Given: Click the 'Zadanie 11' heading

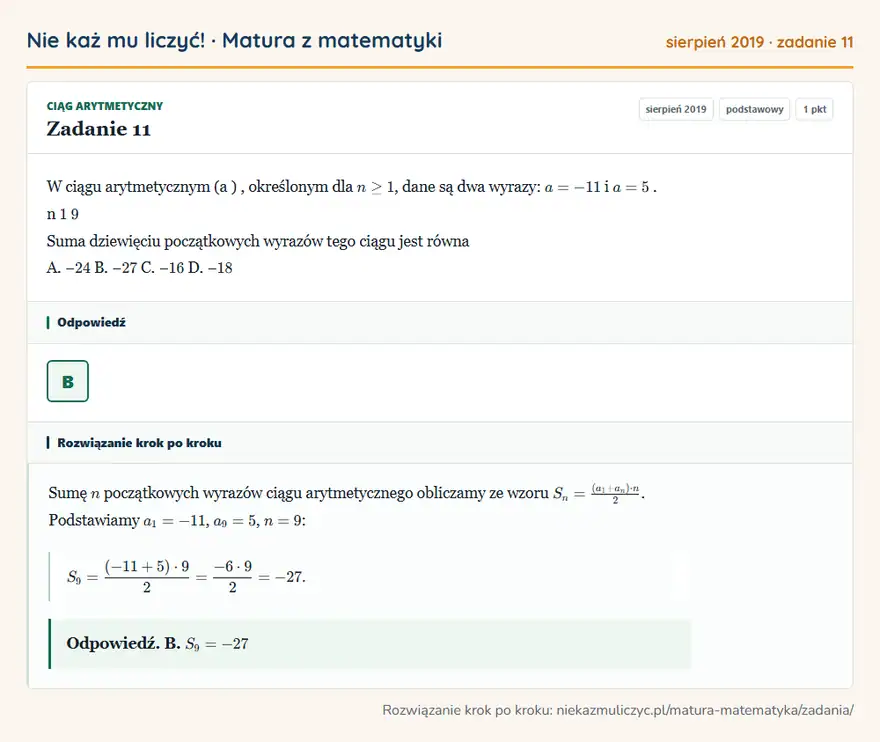Looking at the screenshot, I should pyautogui.click(x=98, y=129).
